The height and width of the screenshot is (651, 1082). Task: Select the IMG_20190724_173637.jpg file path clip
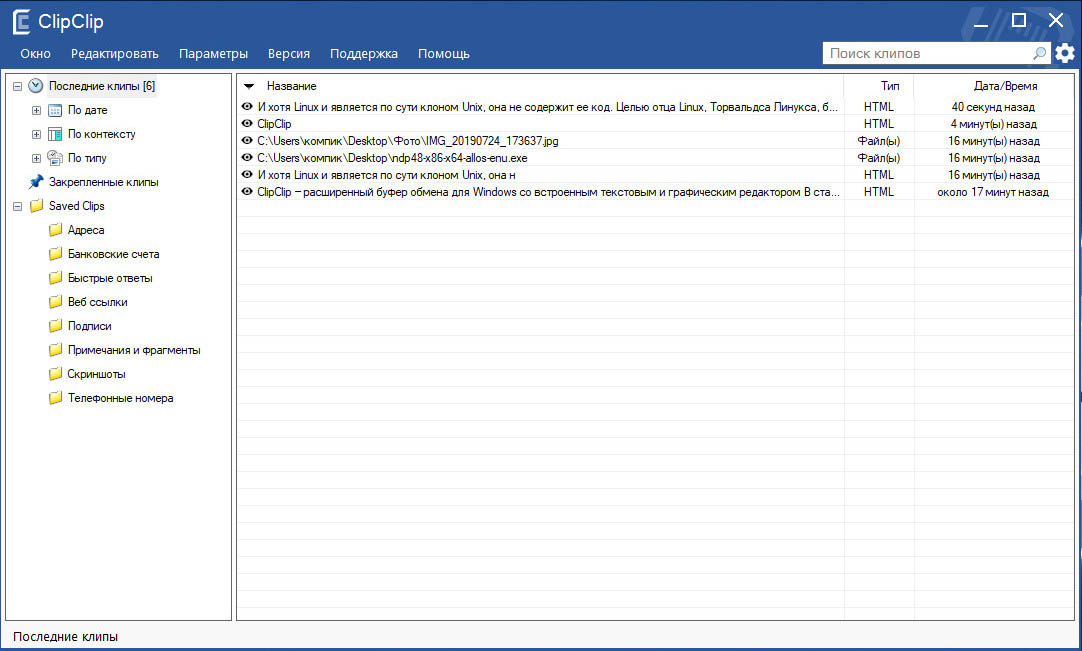(408, 141)
